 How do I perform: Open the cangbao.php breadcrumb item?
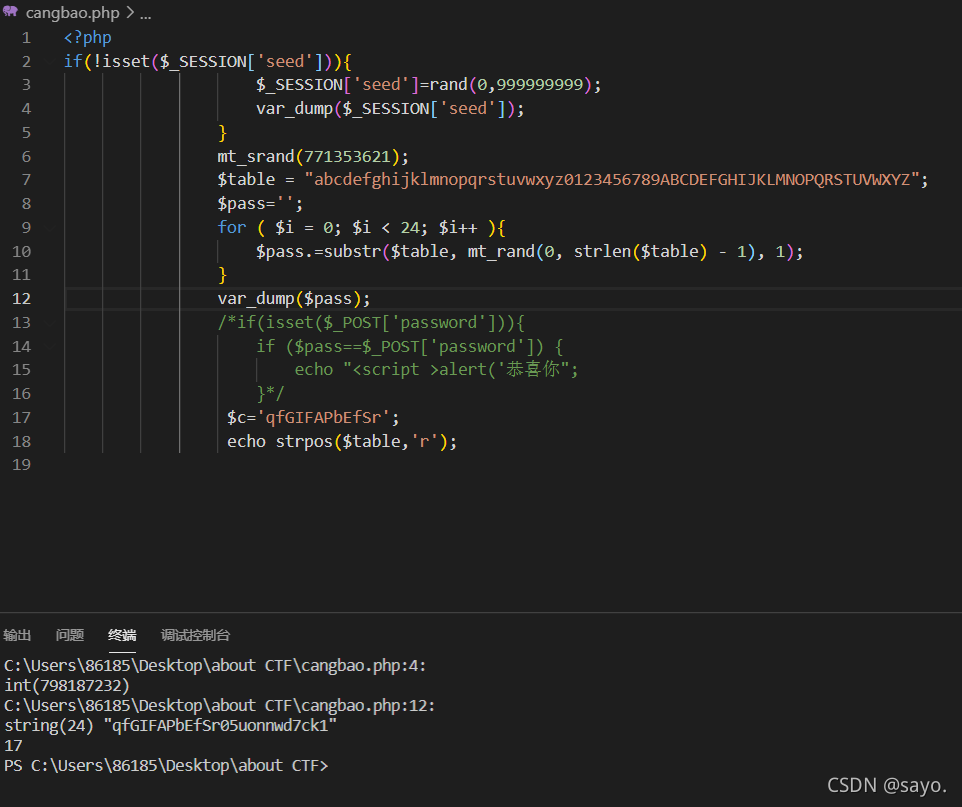point(72,12)
